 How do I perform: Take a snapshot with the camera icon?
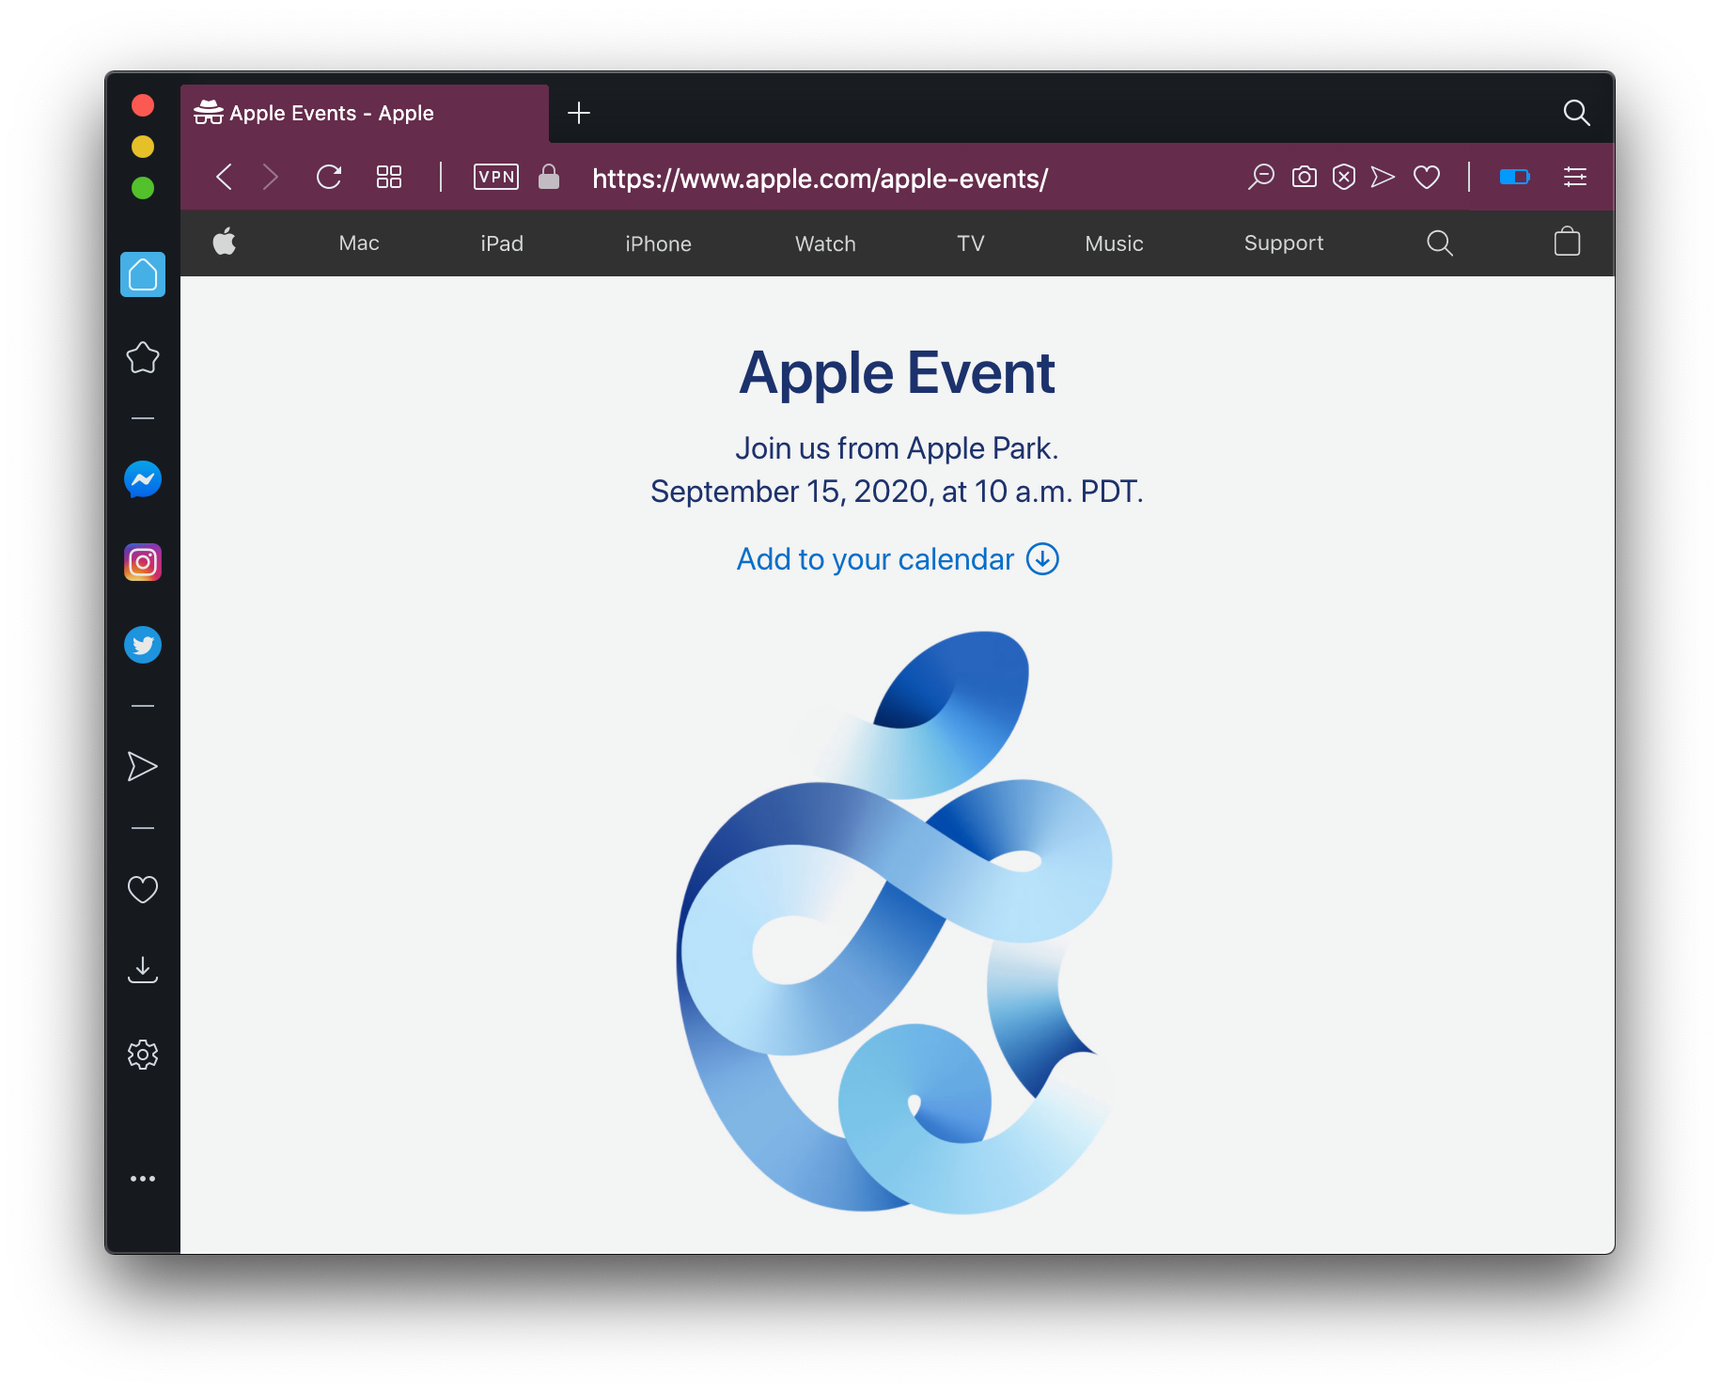pos(1304,178)
